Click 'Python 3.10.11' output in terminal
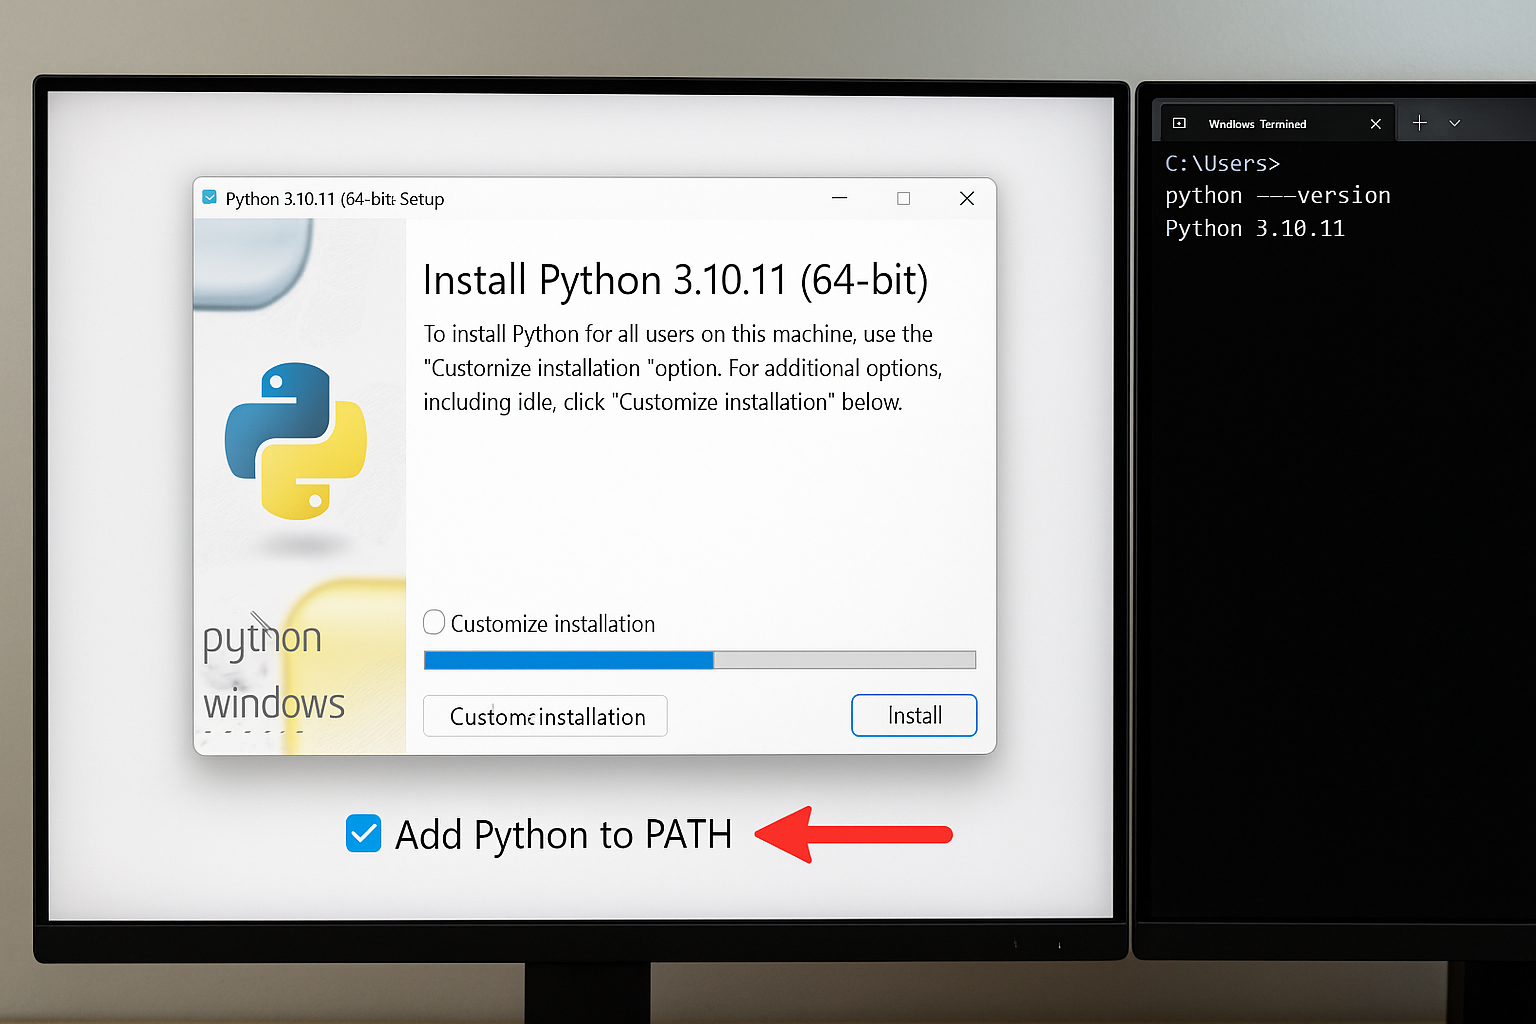 point(1255,229)
